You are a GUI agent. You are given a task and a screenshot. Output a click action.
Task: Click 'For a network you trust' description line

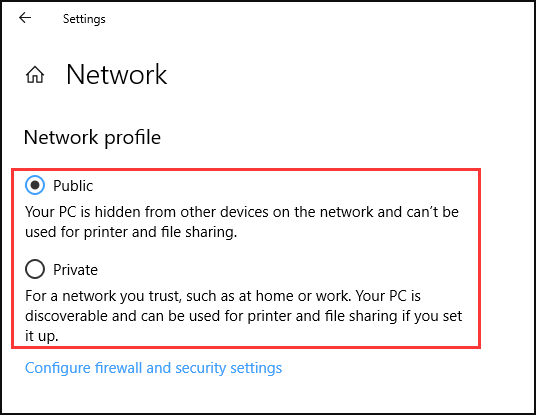point(223,296)
